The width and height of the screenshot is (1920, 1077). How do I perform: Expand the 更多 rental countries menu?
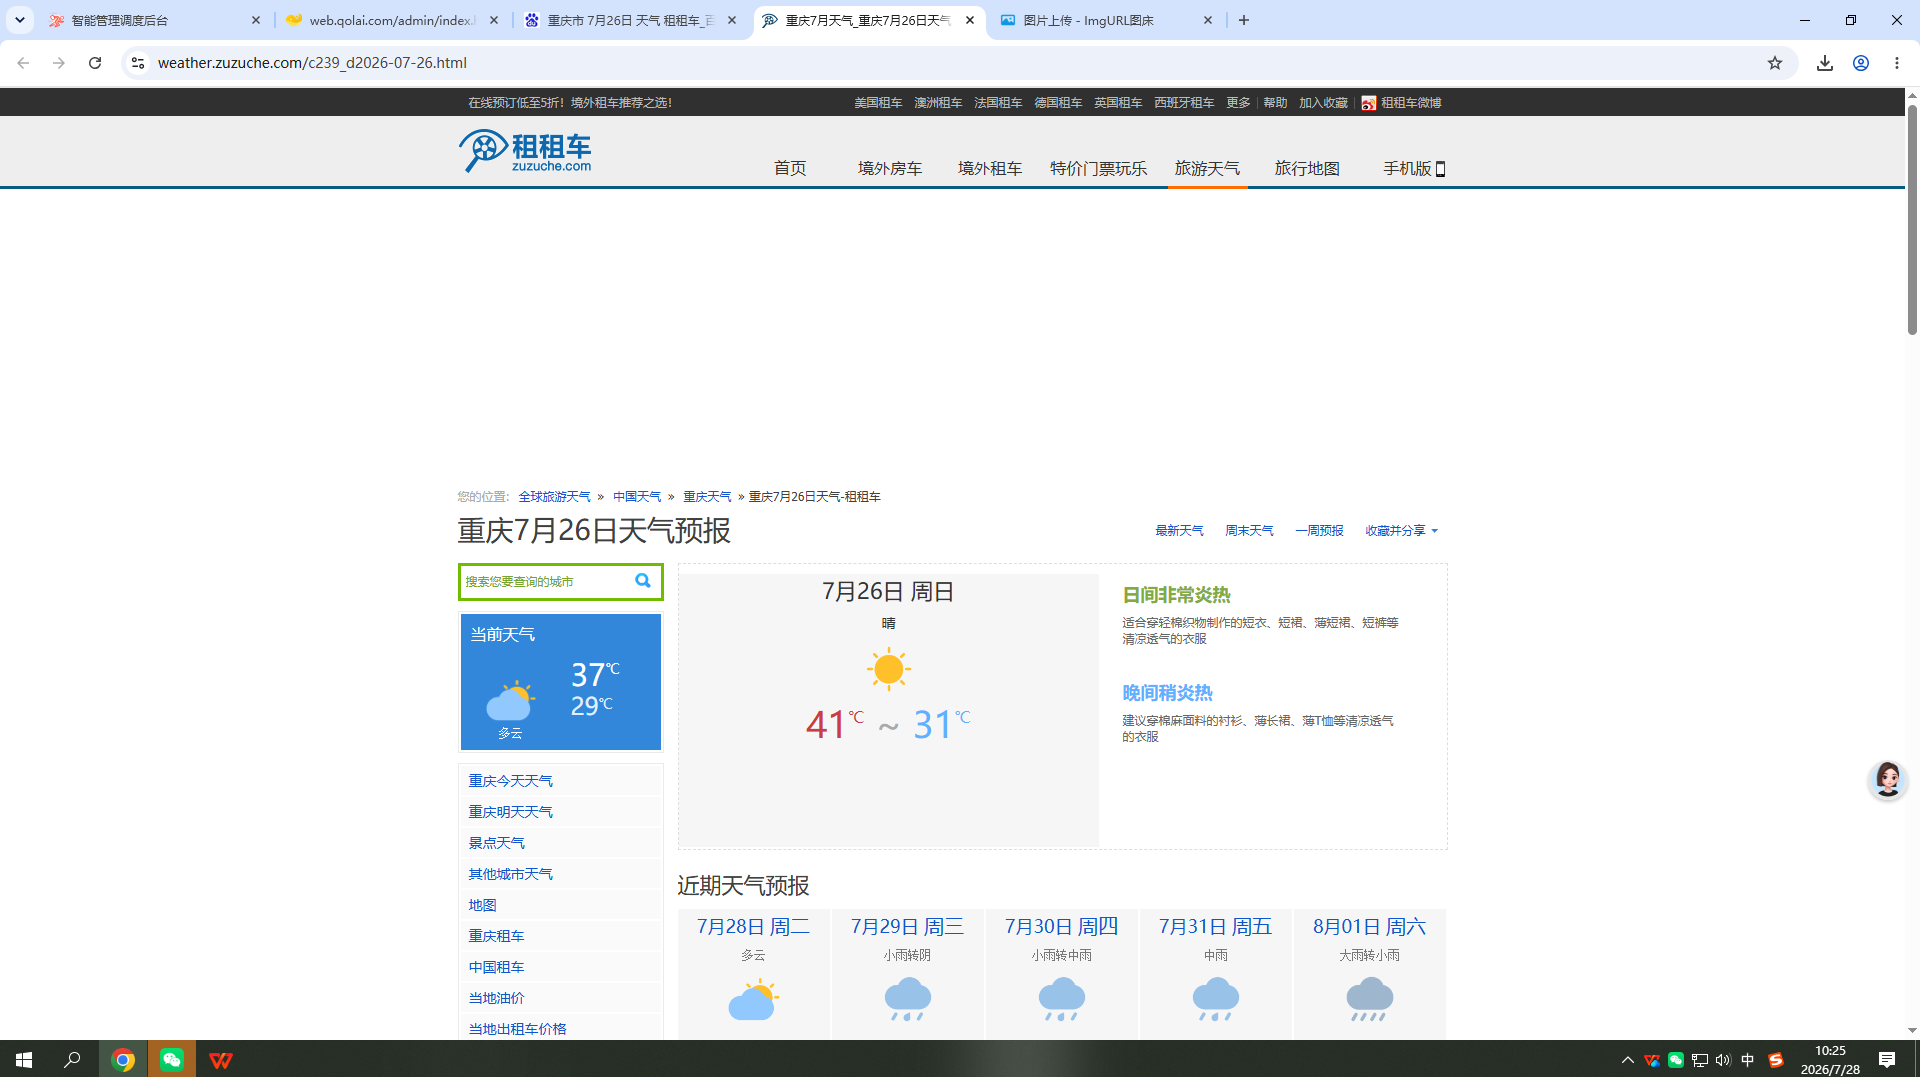point(1238,103)
